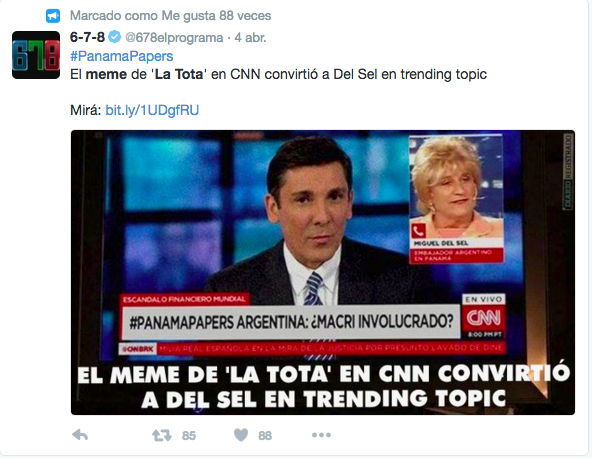Click the blue verified badge

[115, 37]
